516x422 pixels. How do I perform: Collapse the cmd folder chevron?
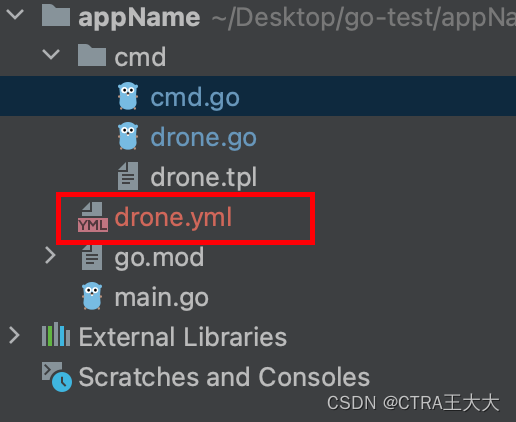pyautogui.click(x=51, y=55)
